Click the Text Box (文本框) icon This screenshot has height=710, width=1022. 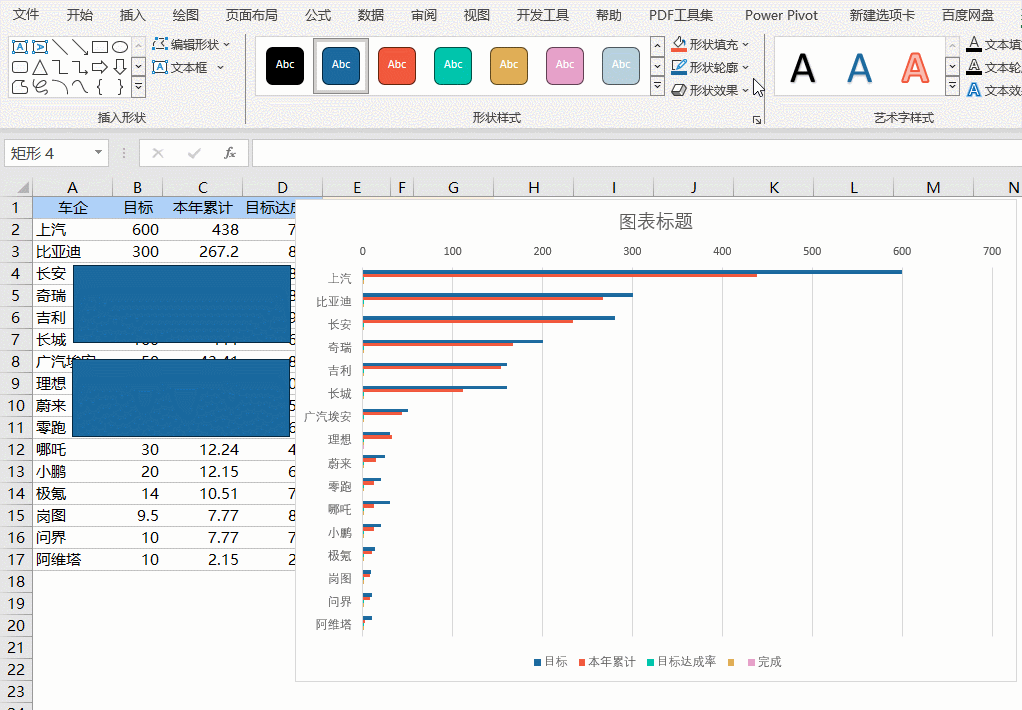coord(160,67)
